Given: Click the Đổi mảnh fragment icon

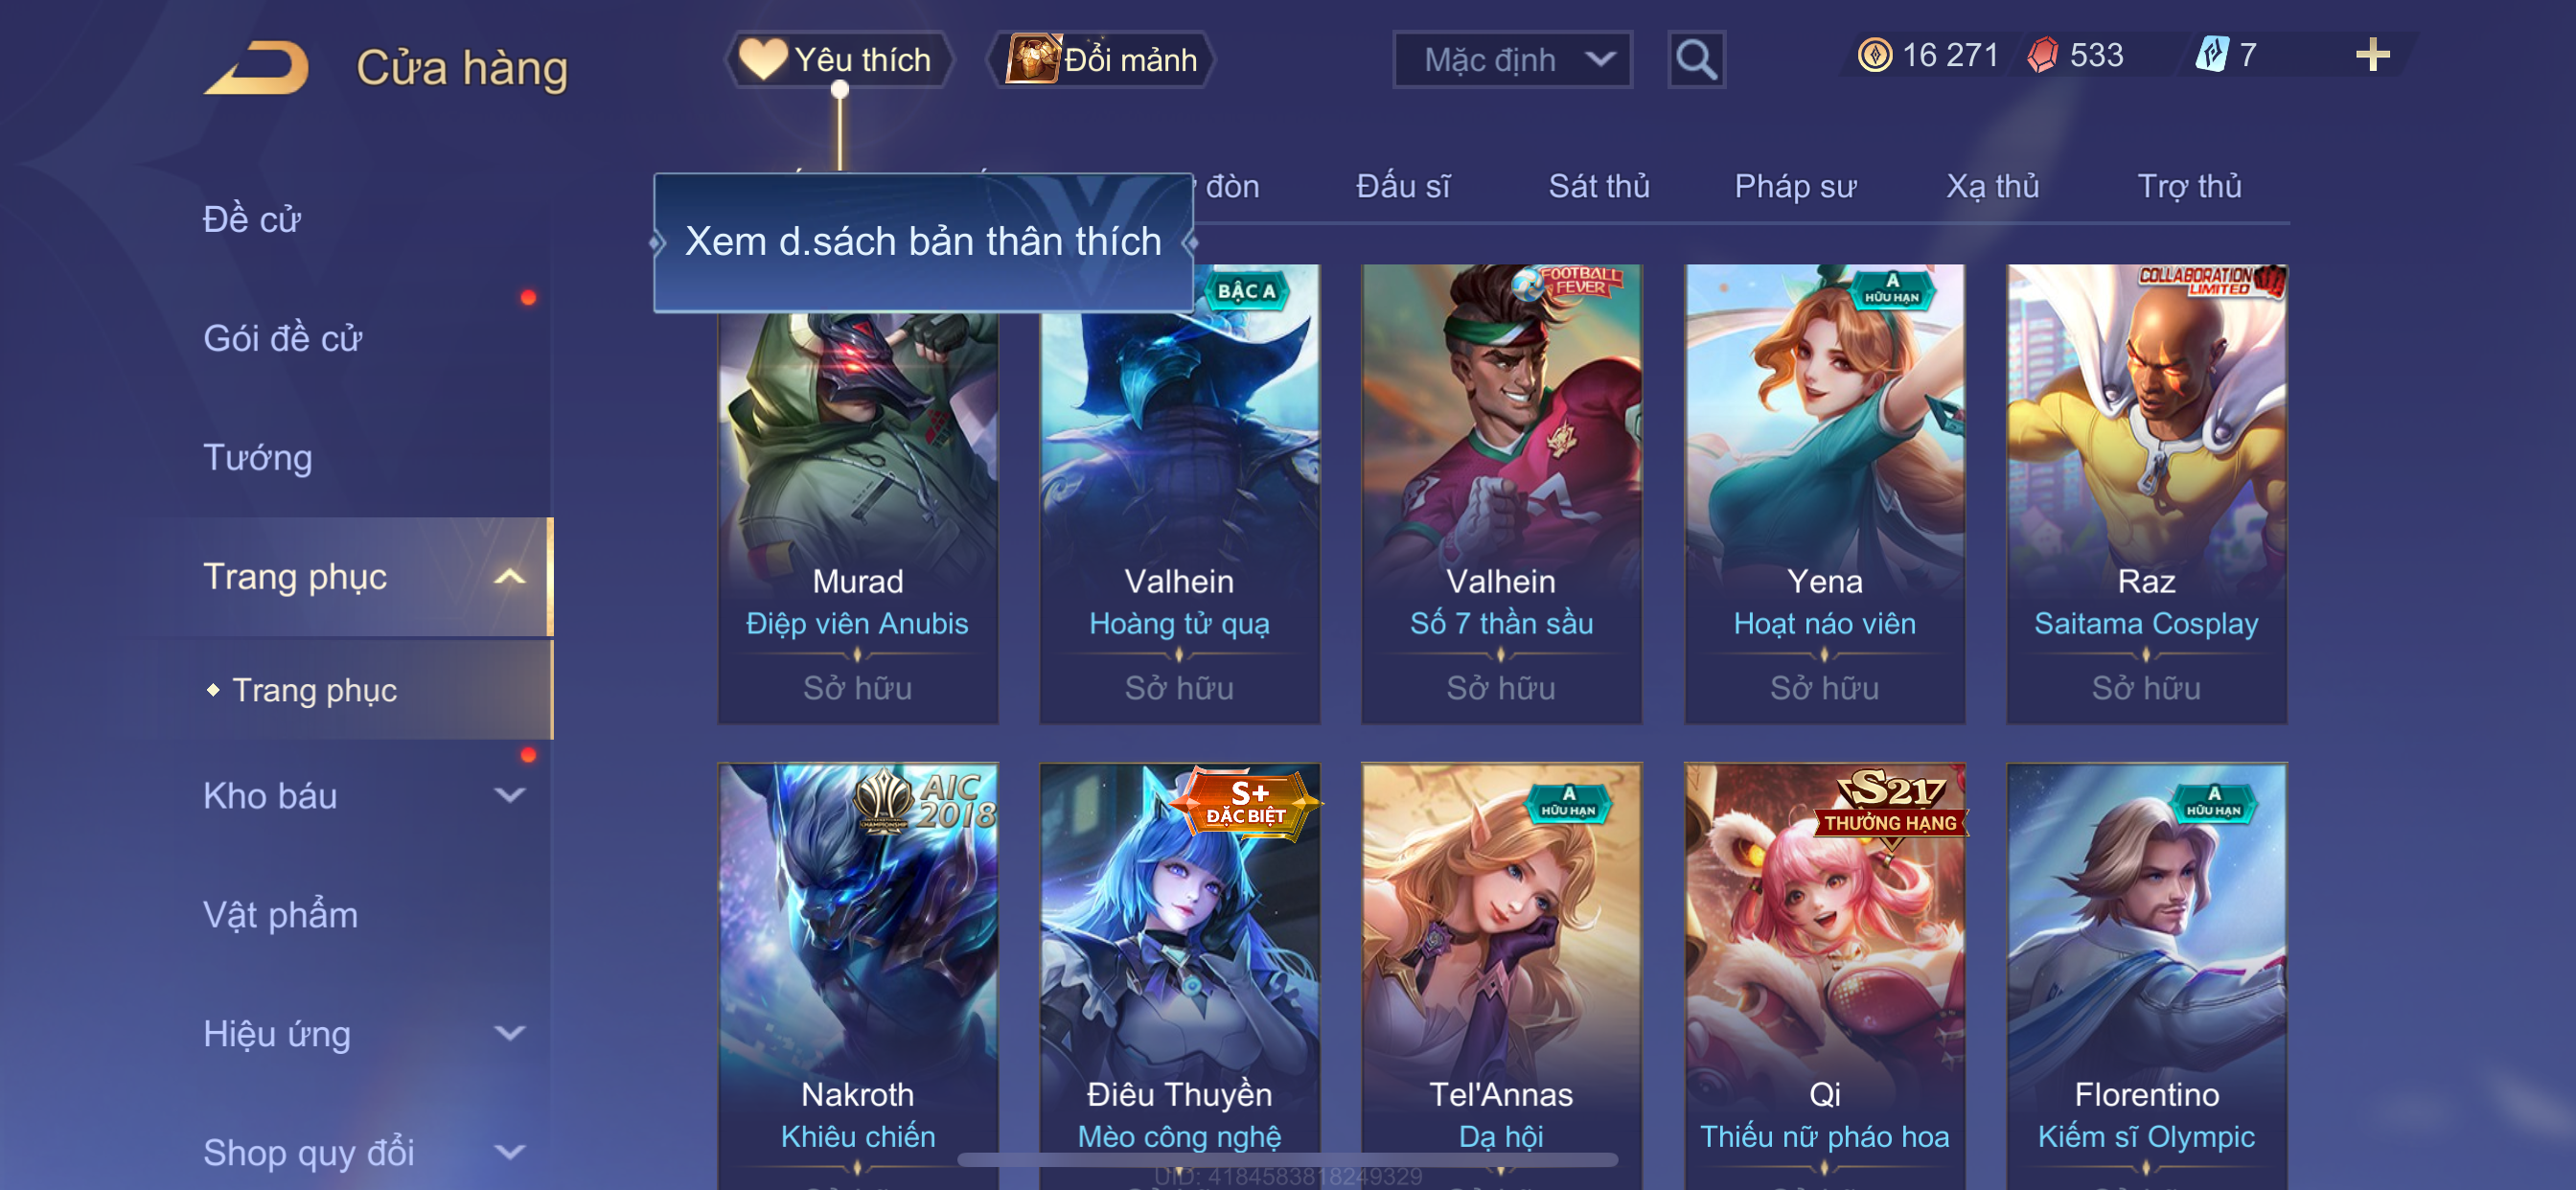Looking at the screenshot, I should pyautogui.click(x=1033, y=59).
